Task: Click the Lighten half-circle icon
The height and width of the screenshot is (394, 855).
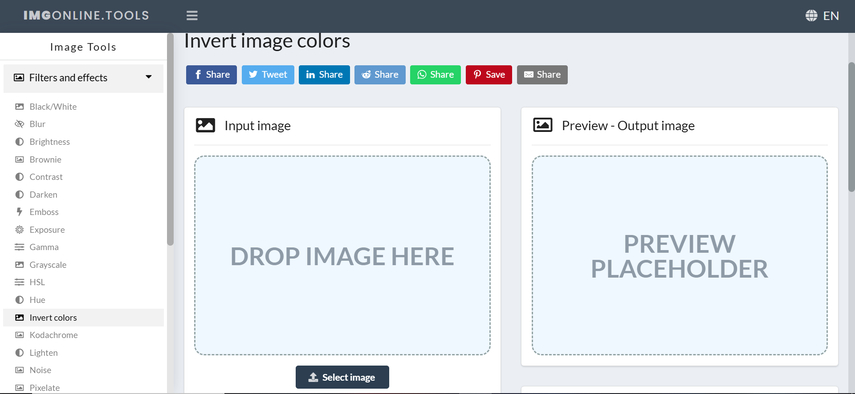Action: [19, 353]
